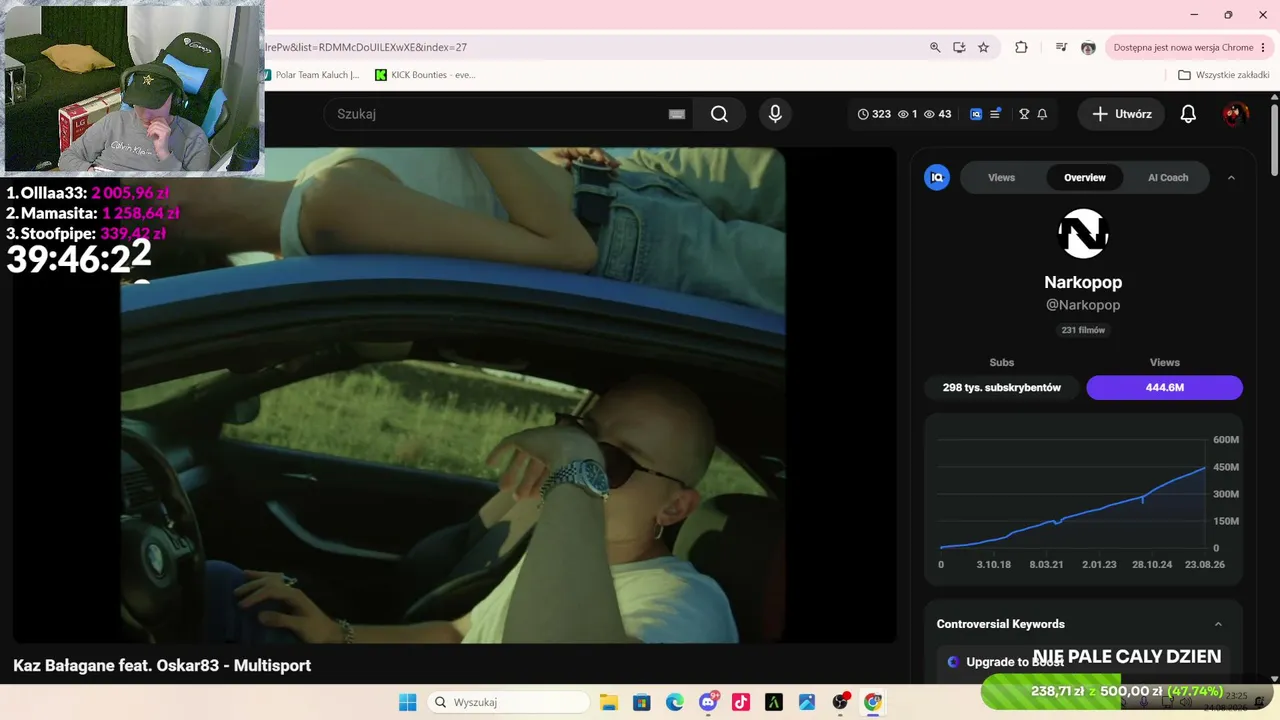Select the 444.6M views button
This screenshot has width=1280, height=720.
point(1165,387)
